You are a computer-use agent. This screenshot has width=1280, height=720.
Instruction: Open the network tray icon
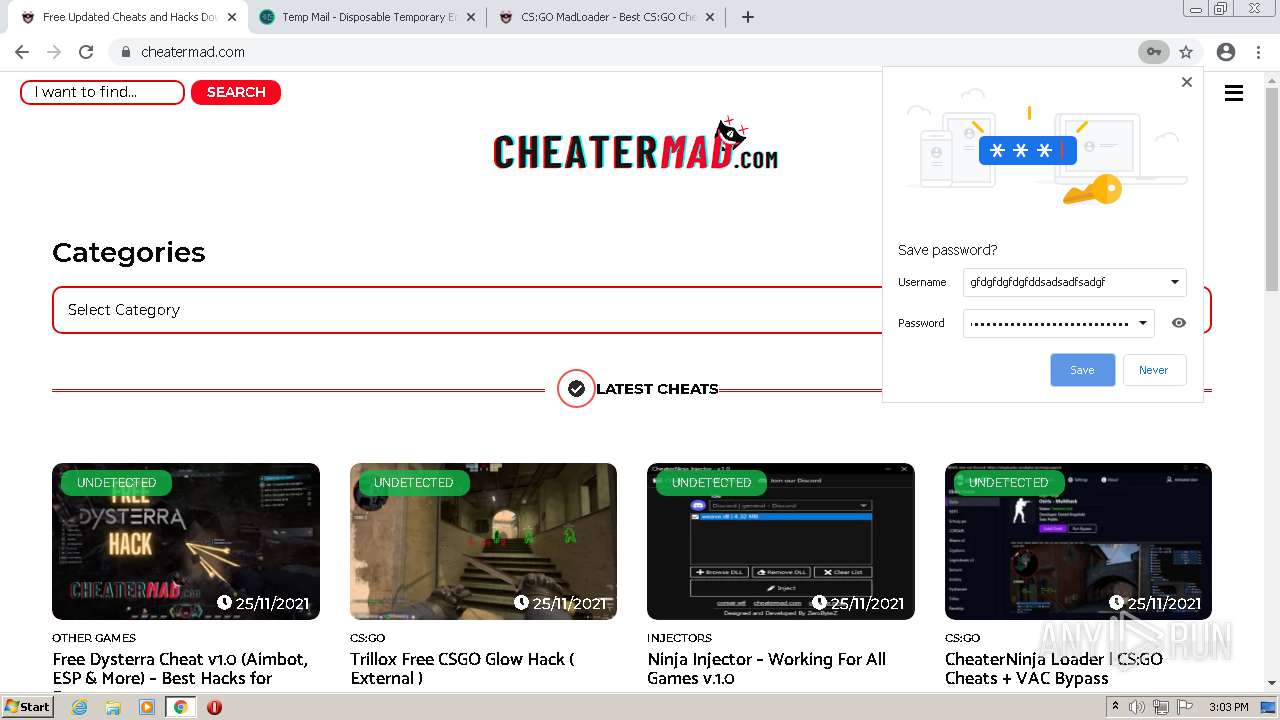click(x=1160, y=707)
